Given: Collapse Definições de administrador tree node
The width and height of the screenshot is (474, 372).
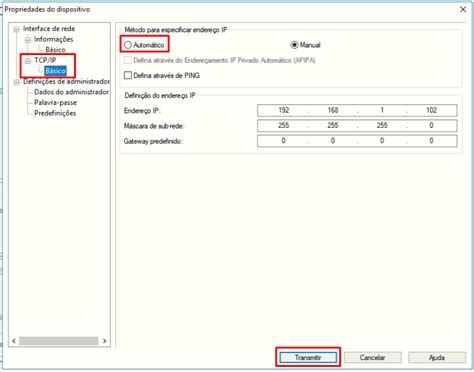Looking at the screenshot, I should (x=16, y=82).
